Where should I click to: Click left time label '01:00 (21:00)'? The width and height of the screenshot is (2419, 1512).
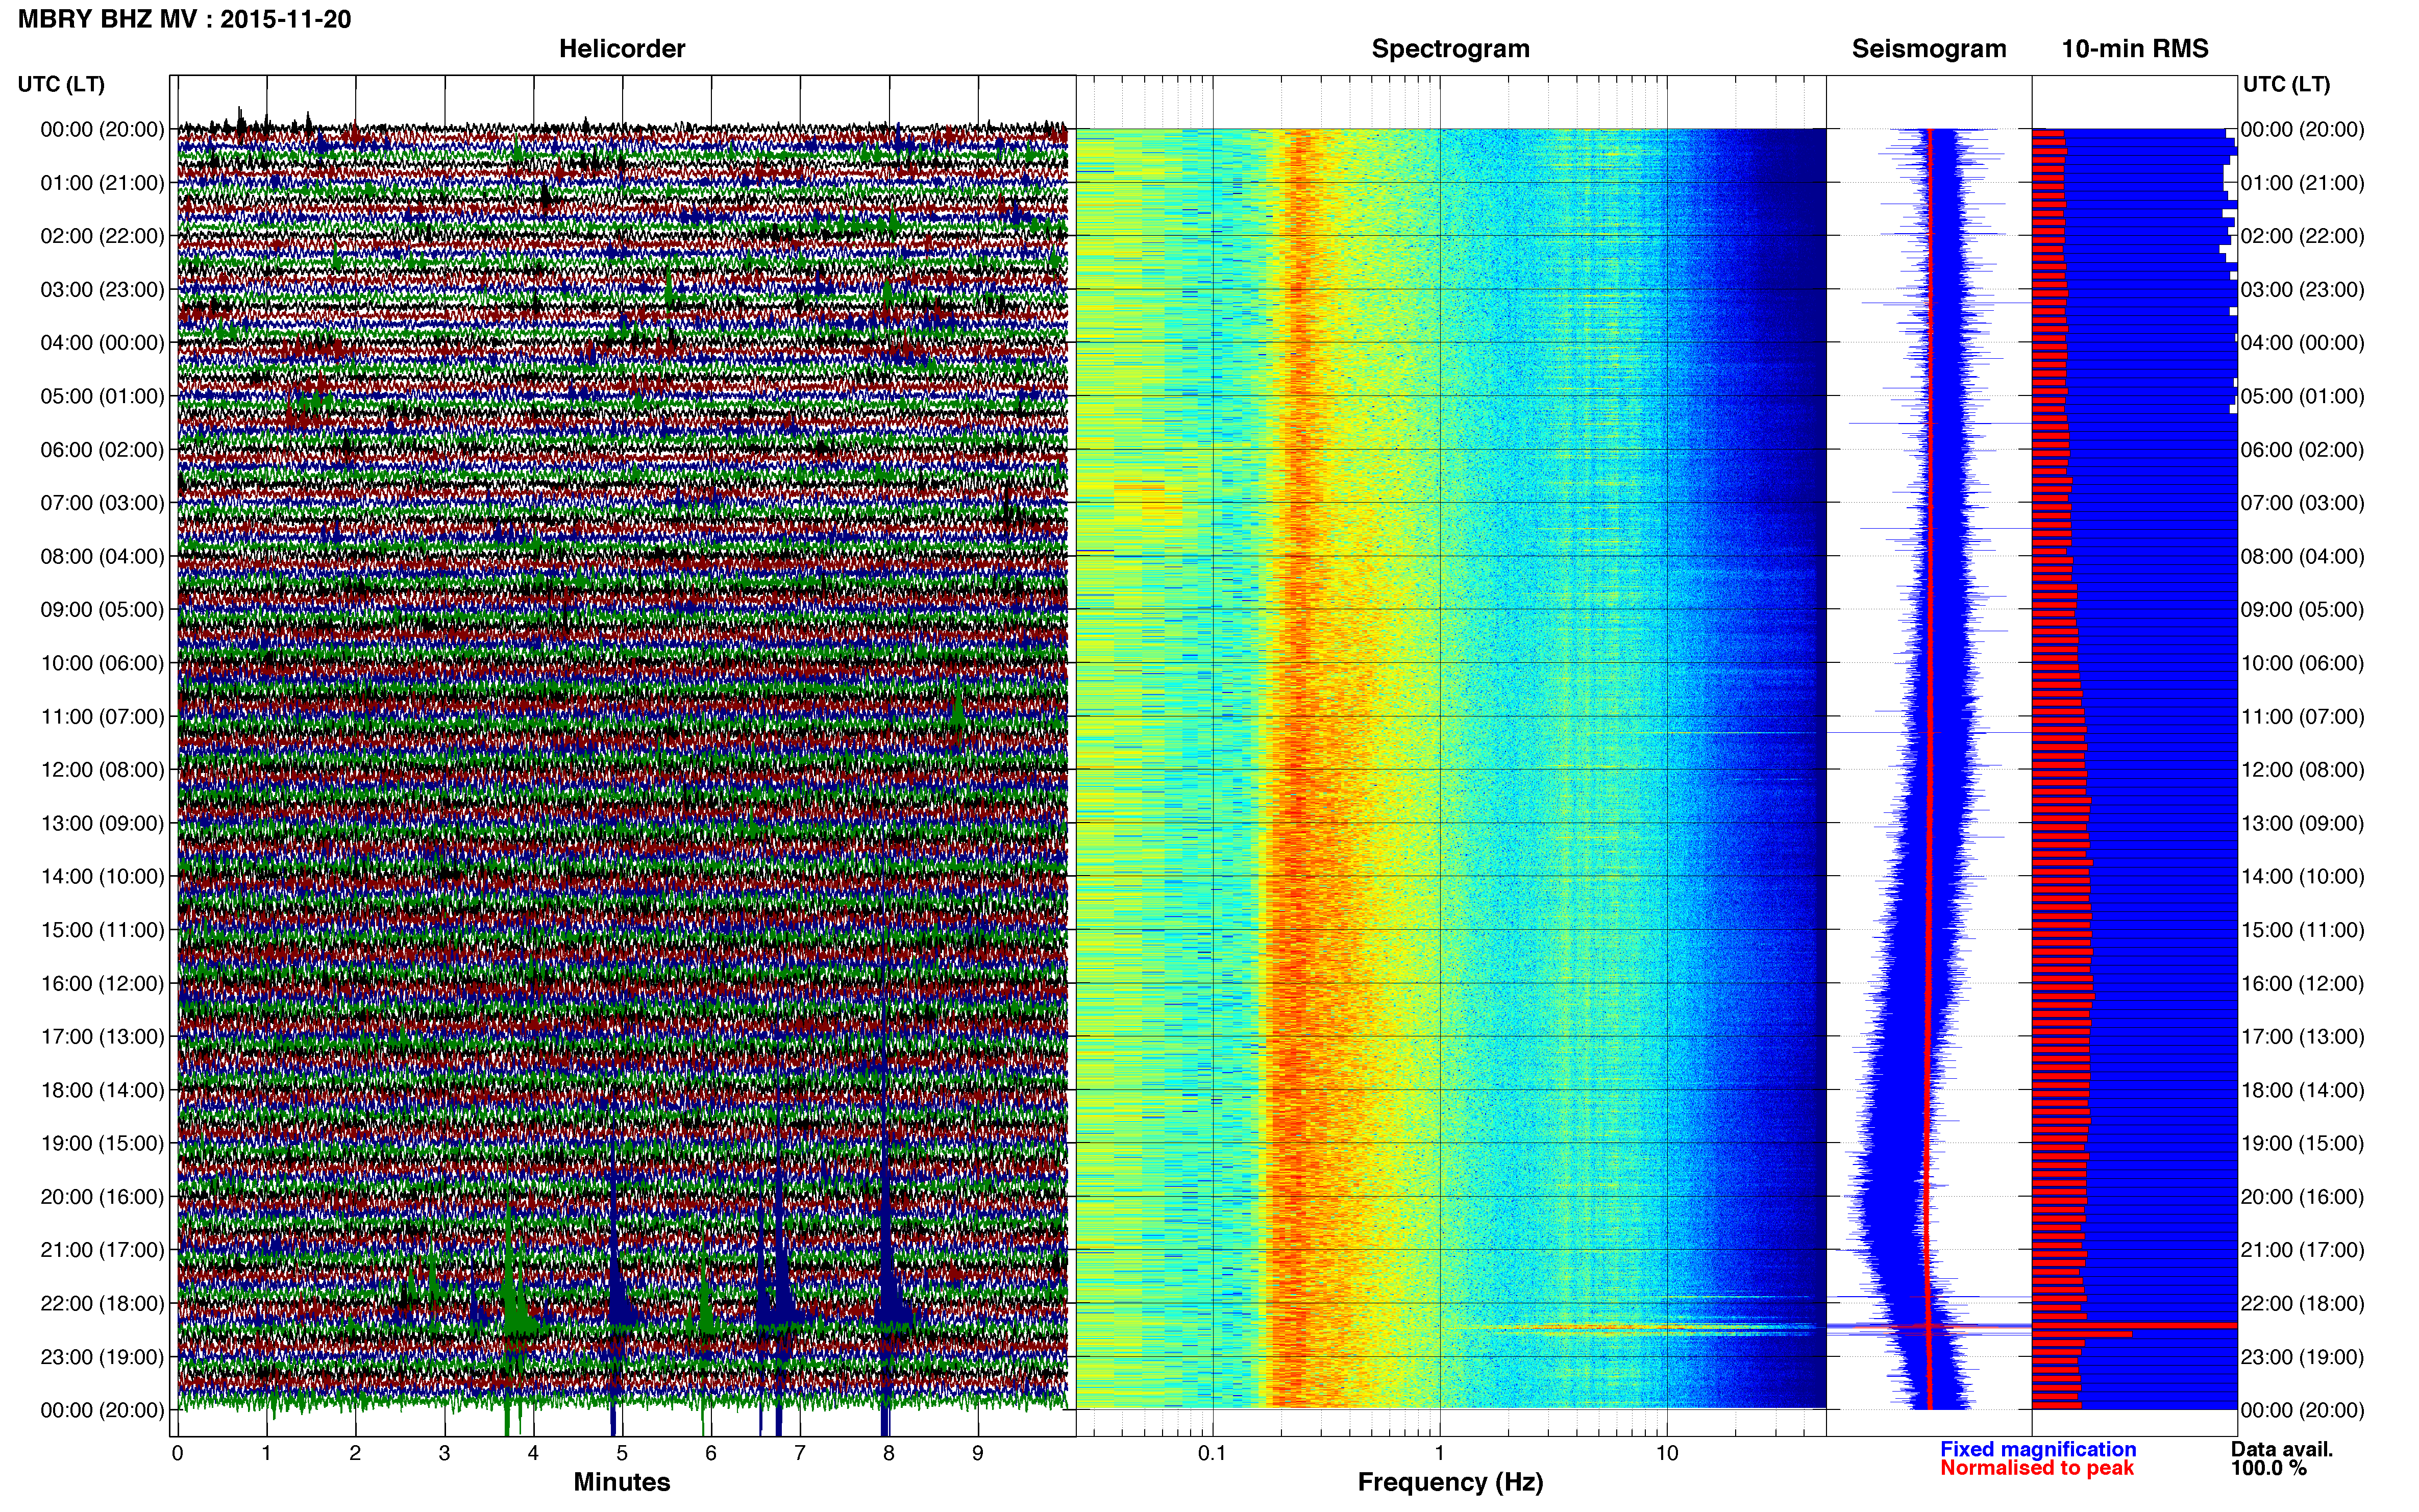coord(102,183)
